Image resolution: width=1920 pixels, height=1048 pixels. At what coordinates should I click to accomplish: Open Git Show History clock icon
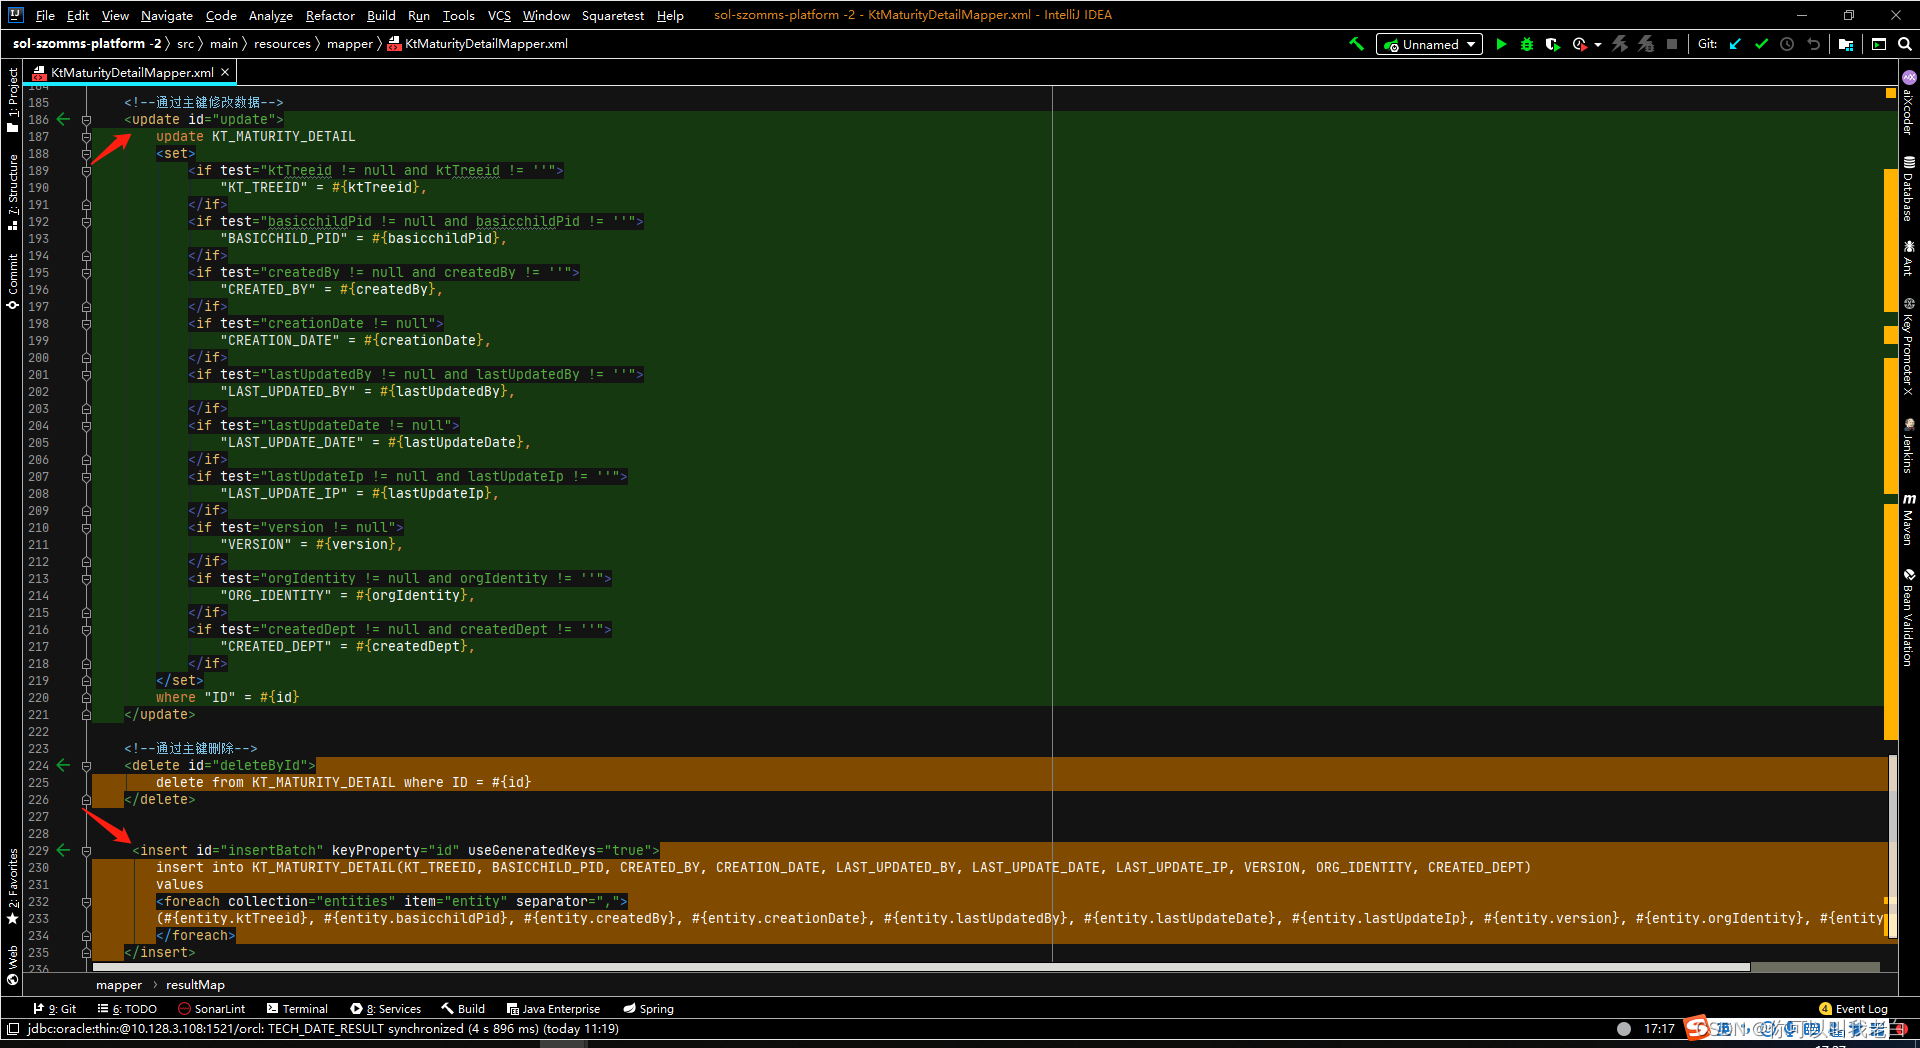pos(1787,44)
